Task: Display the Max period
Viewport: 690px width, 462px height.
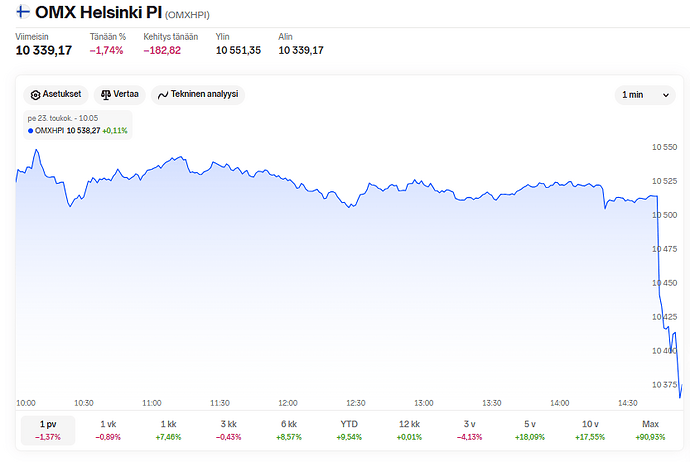Action: coord(650,430)
